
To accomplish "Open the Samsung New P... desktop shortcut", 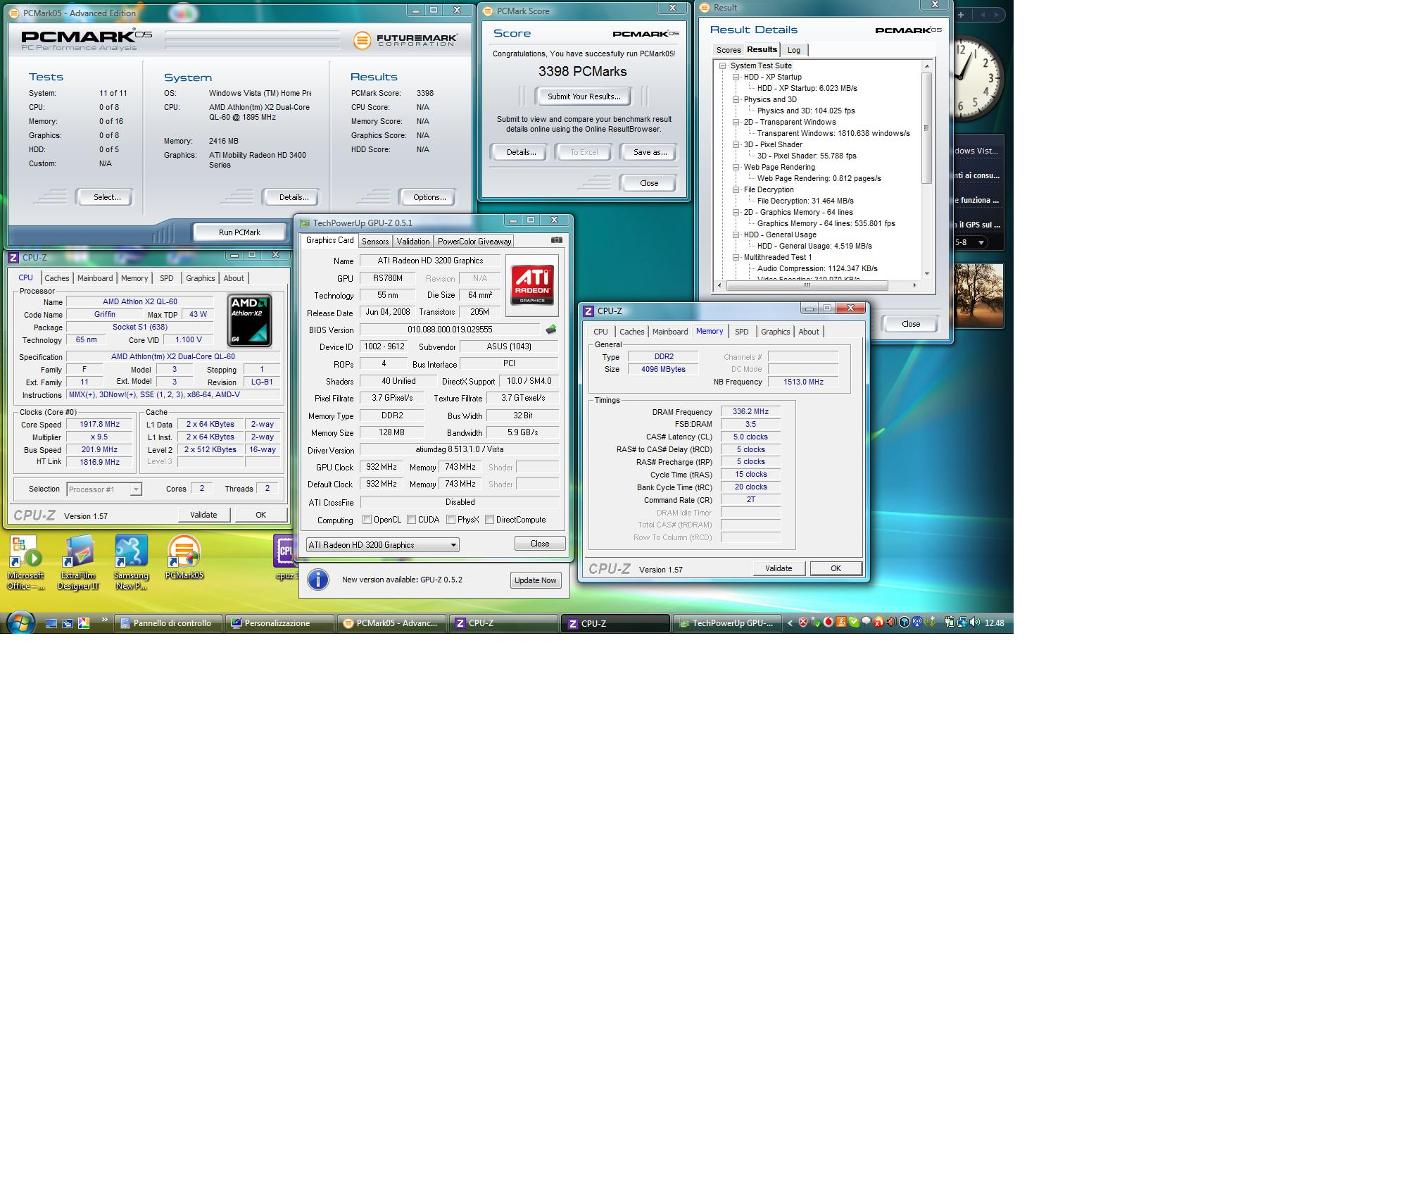I will pyautogui.click(x=131, y=562).
